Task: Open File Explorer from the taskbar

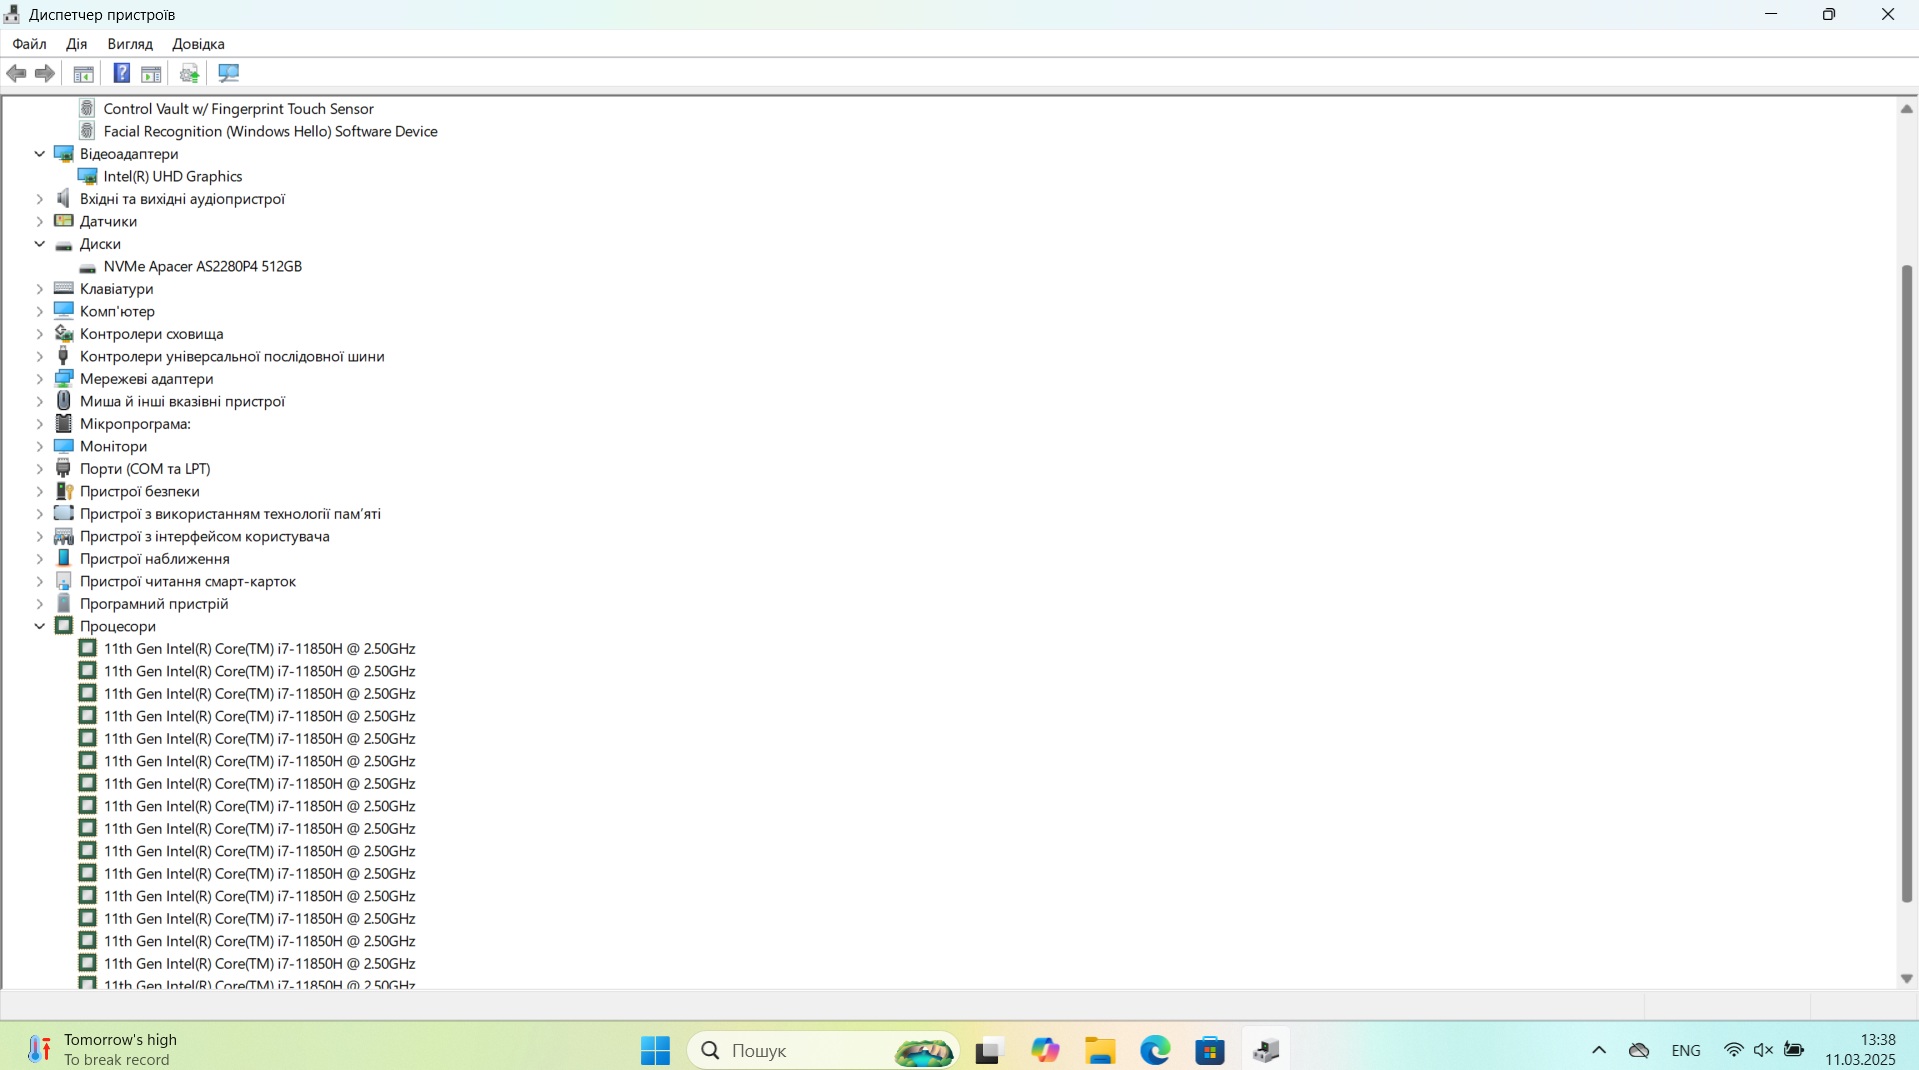Action: (1100, 1050)
